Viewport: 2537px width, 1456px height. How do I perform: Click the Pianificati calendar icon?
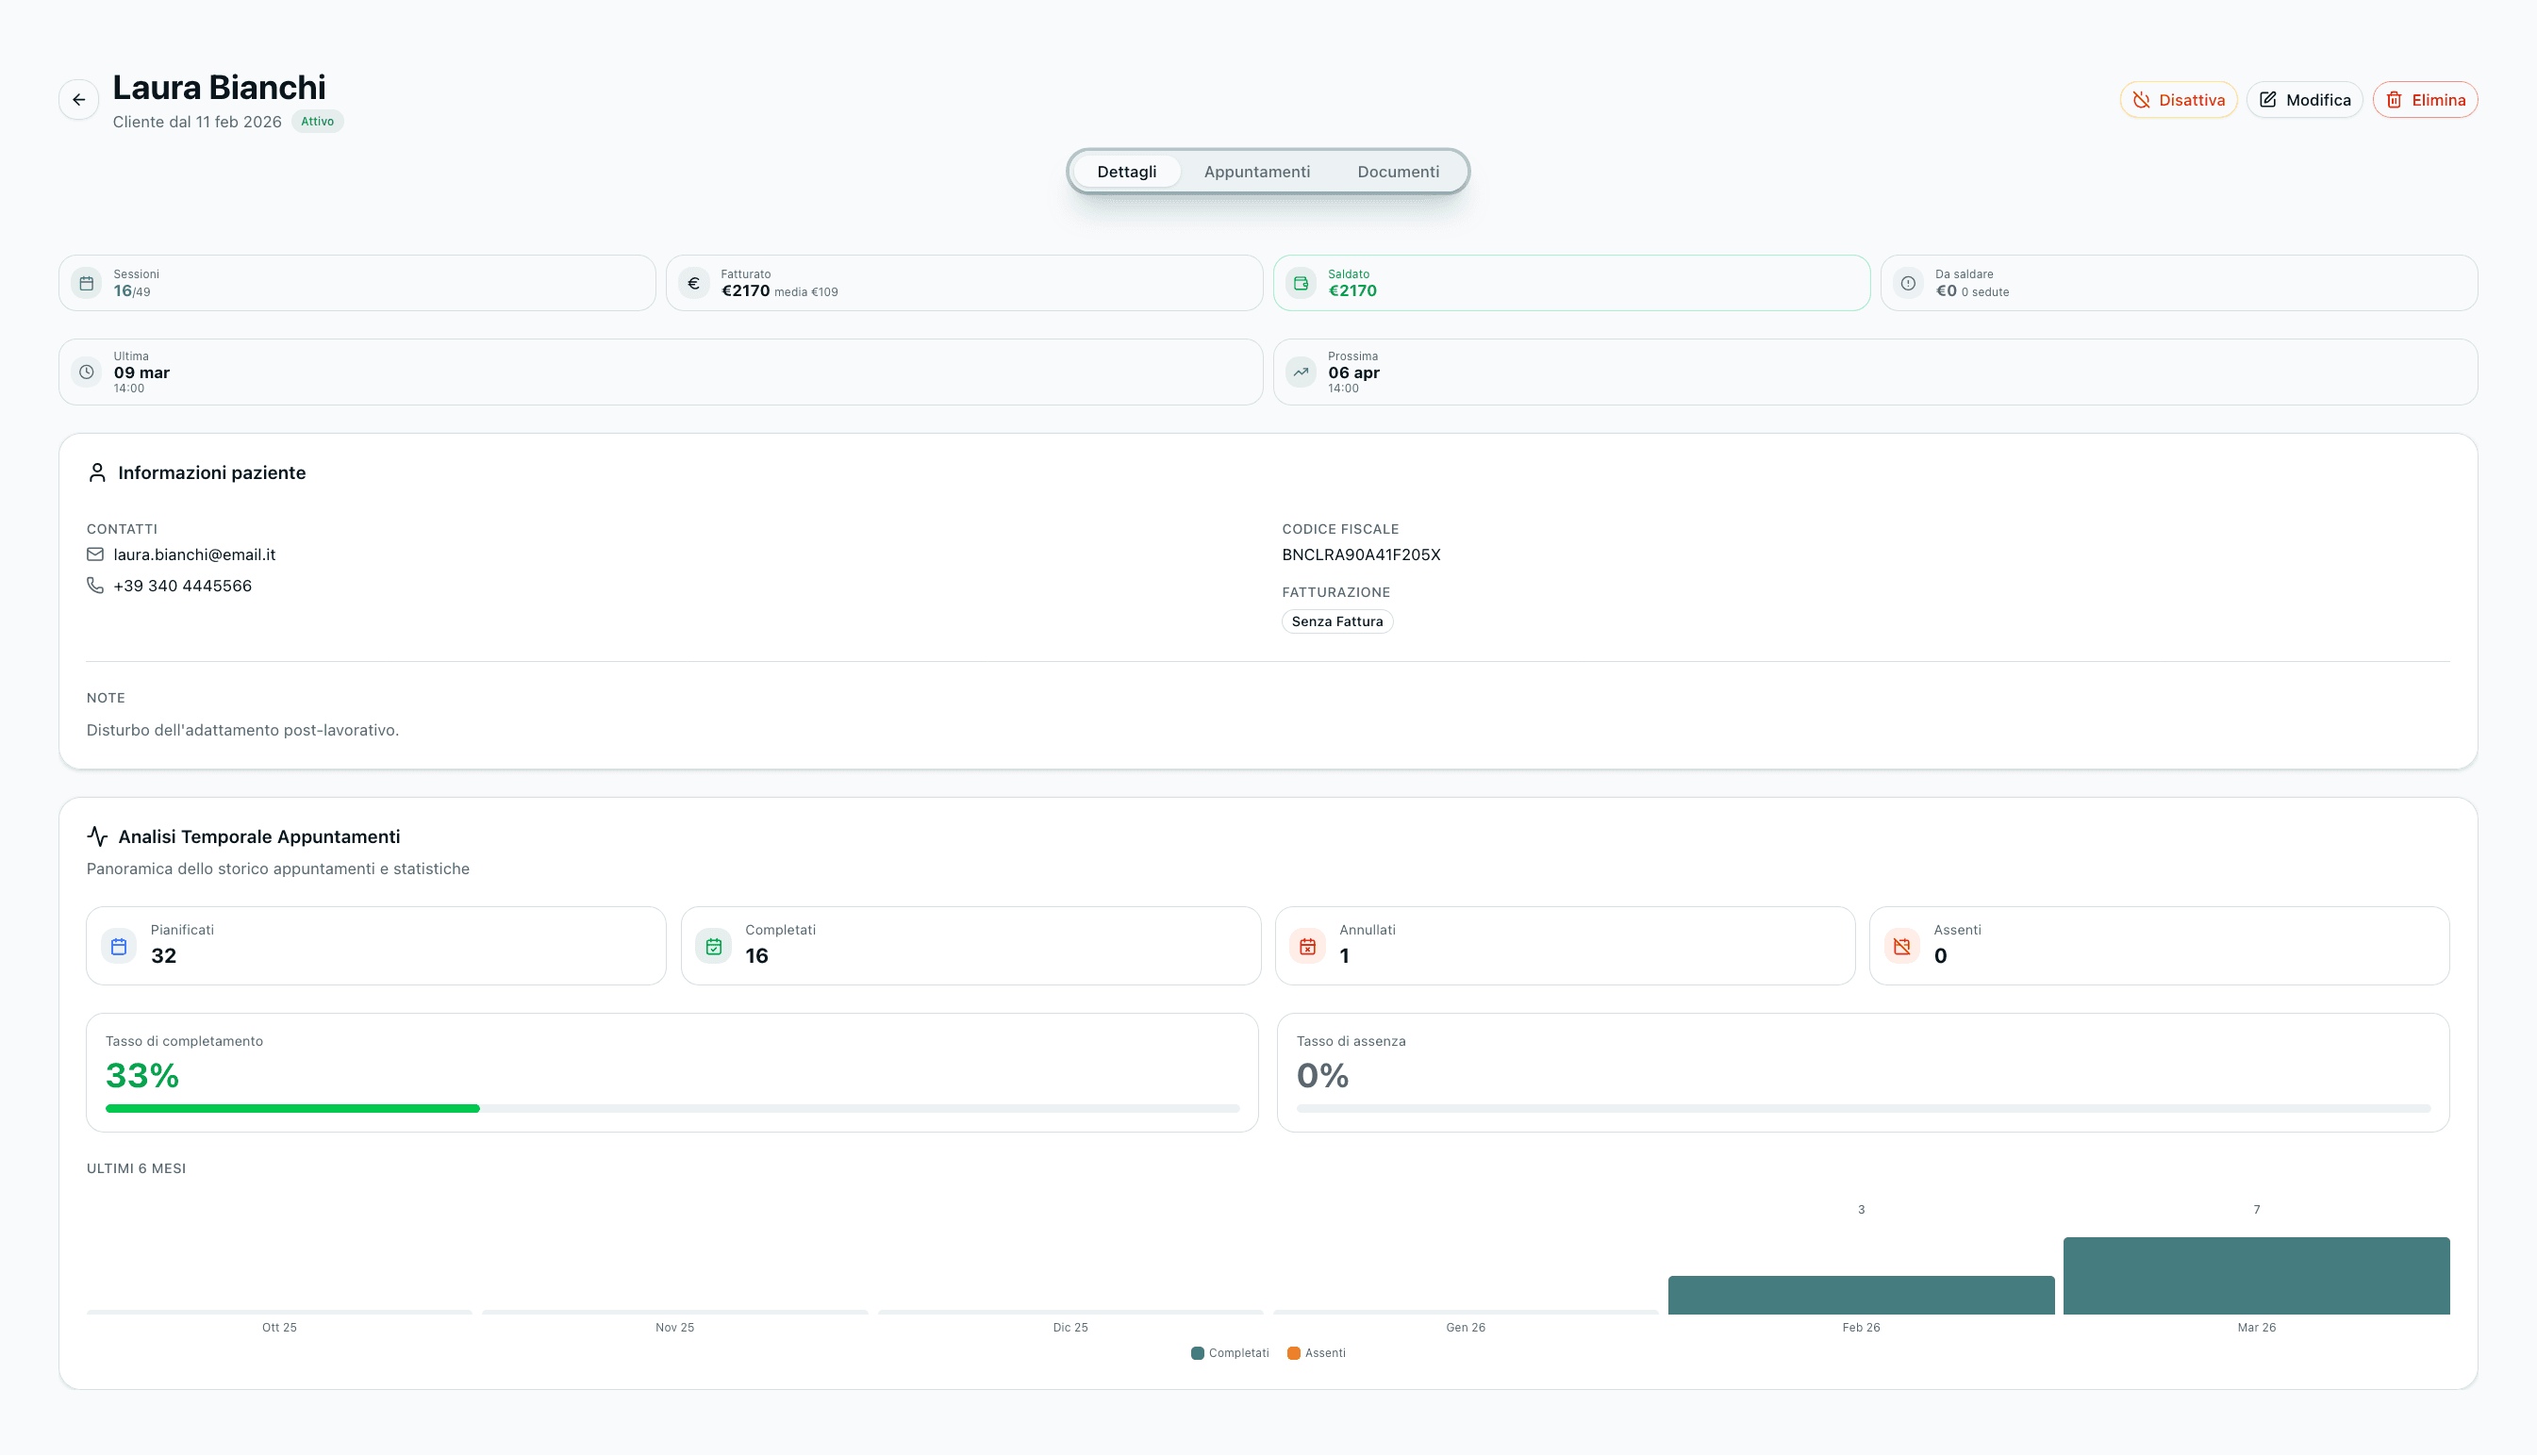tap(119, 946)
